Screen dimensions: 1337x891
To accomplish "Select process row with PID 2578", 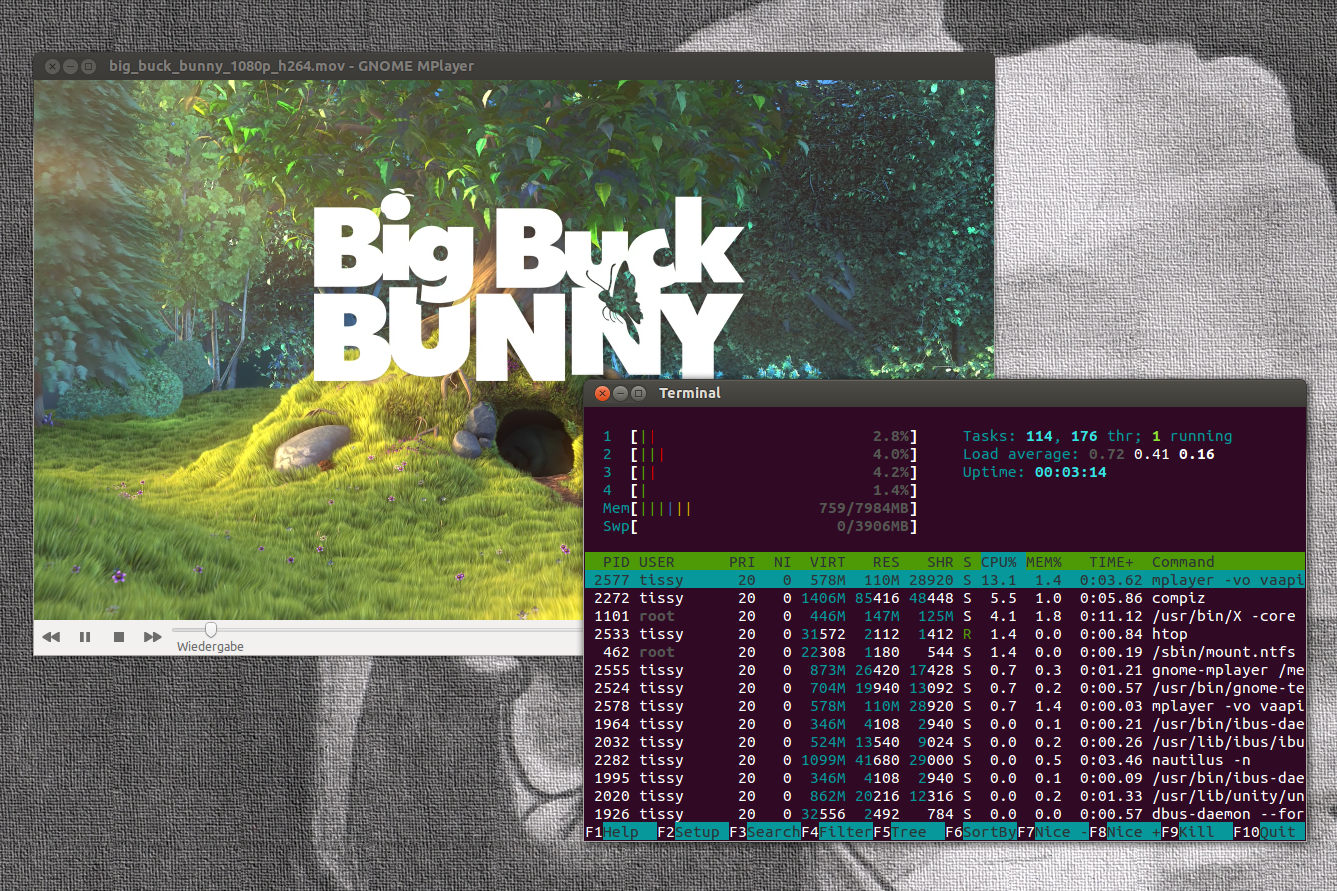I will (x=945, y=706).
